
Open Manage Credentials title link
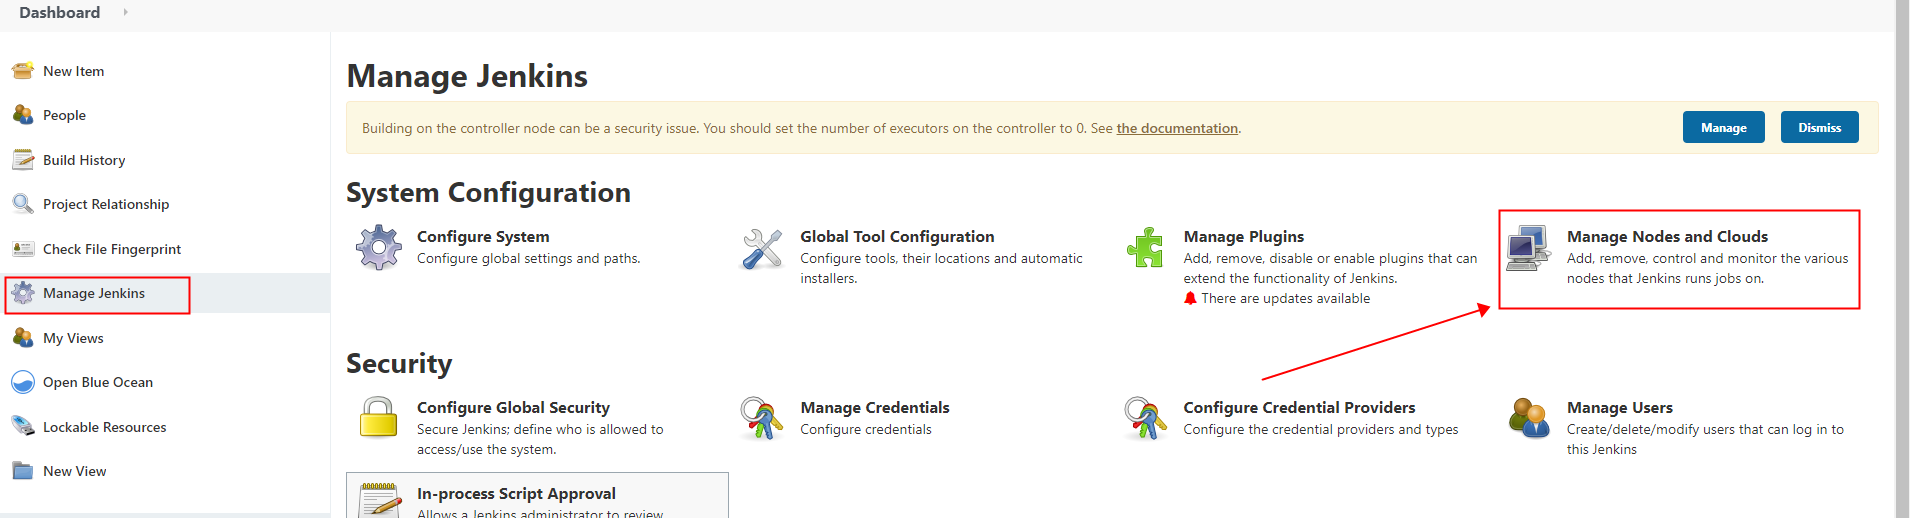[x=875, y=407]
